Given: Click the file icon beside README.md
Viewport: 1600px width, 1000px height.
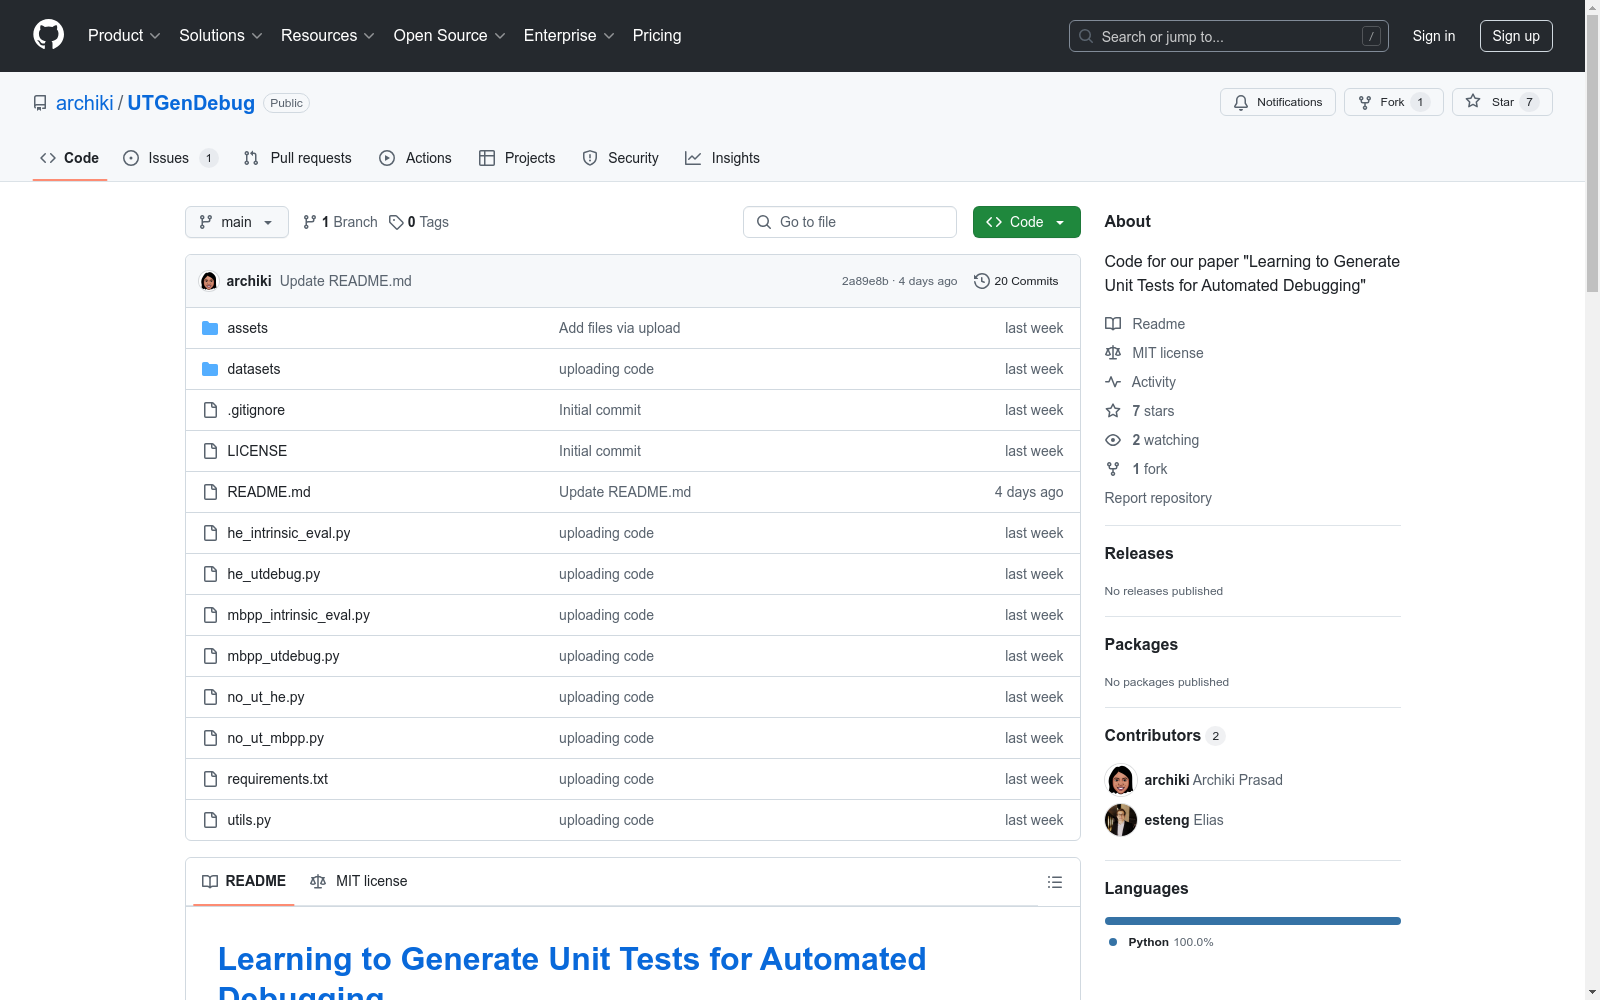Looking at the screenshot, I should point(210,492).
